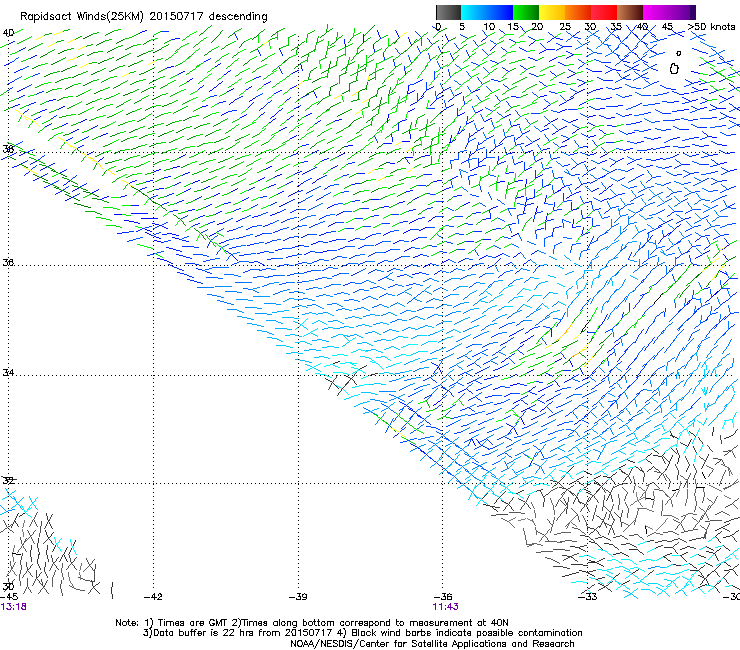Viewport: 740px width, 650px height.
Task: Click the NOAA/NESDIS credit line
Action: point(432,643)
